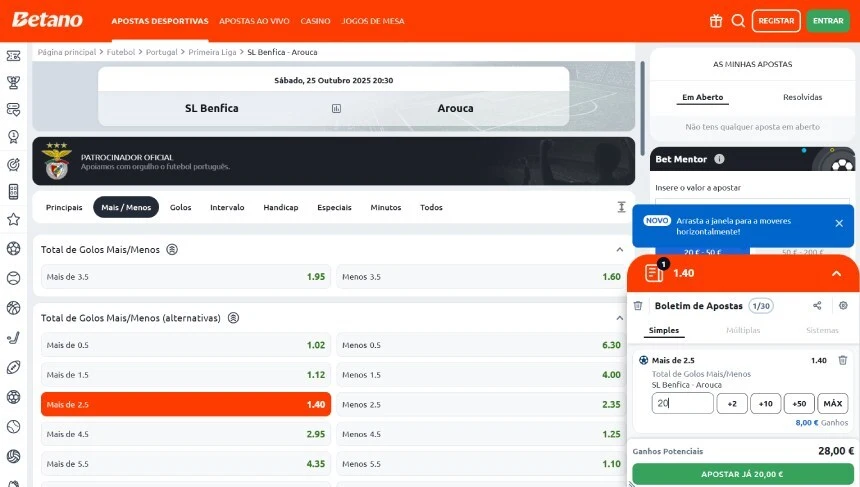Click the stake amount input field
Viewport: 860px width, 487px height.
(x=682, y=403)
